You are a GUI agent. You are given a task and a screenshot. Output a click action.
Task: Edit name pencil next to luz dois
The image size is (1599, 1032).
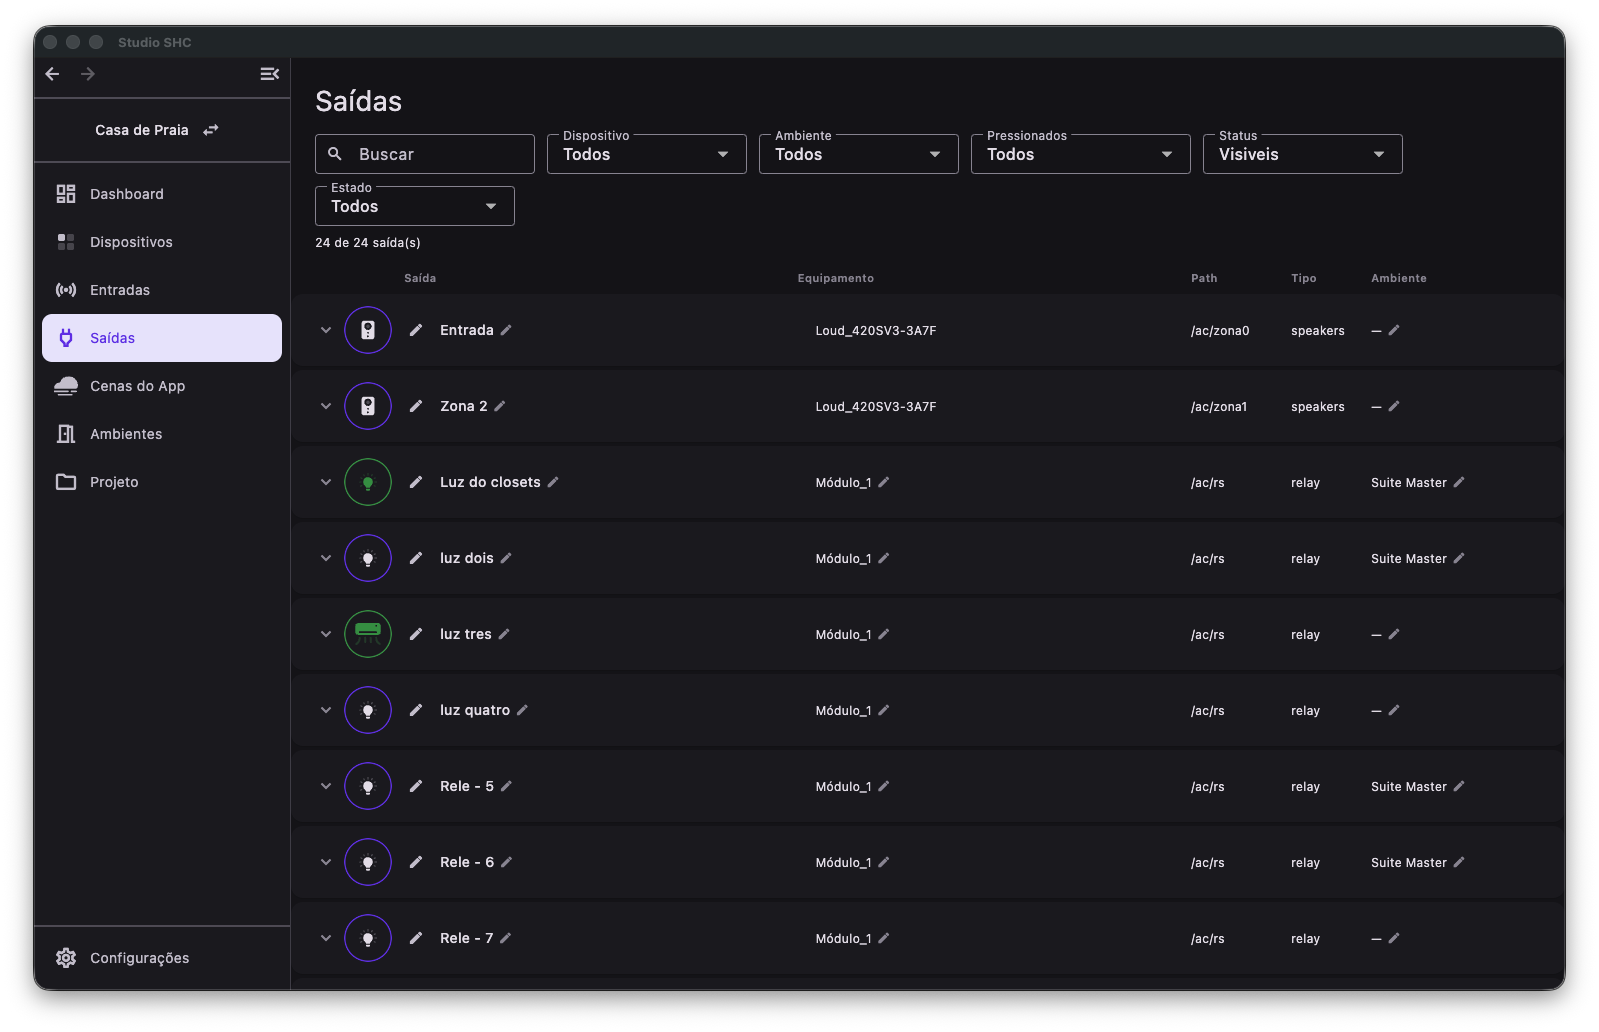(506, 558)
